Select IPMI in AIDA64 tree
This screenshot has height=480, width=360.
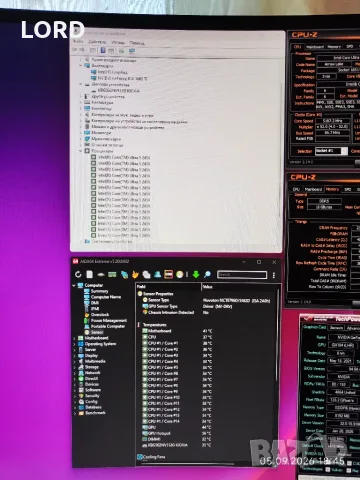[x=95, y=309]
